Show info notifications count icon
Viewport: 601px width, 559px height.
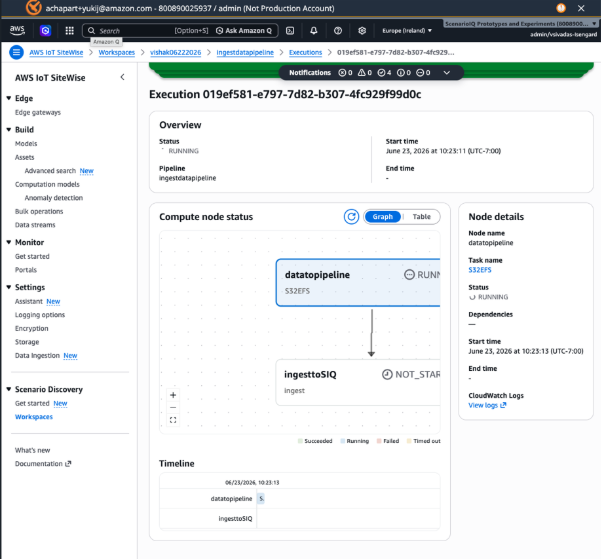pyautogui.click(x=401, y=73)
